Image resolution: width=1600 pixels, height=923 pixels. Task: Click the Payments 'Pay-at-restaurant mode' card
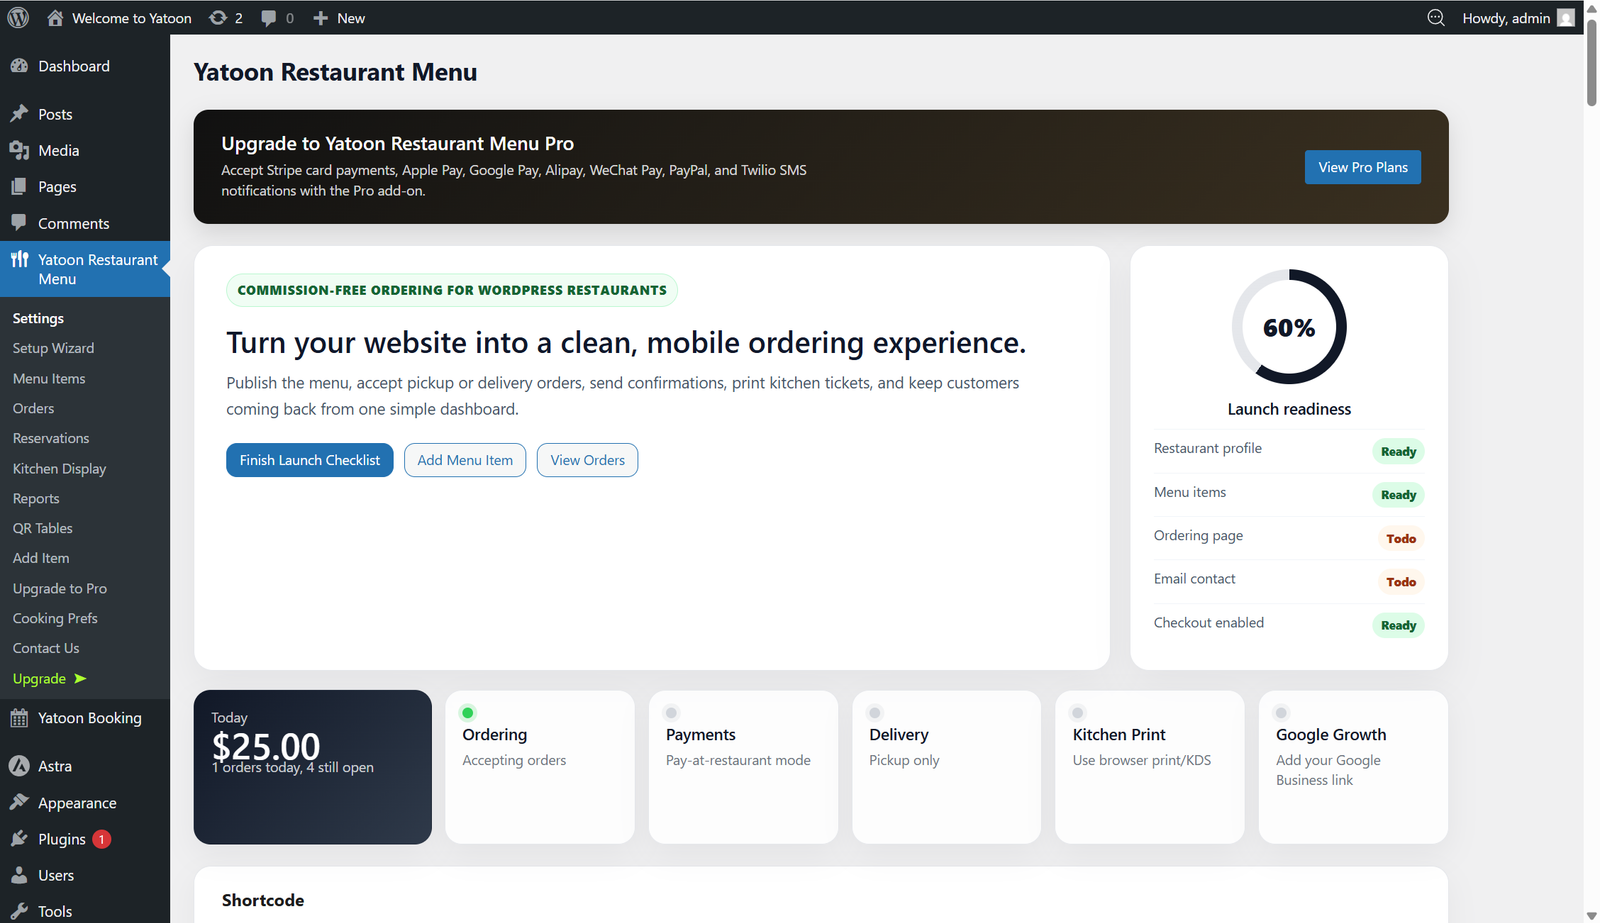pos(743,767)
